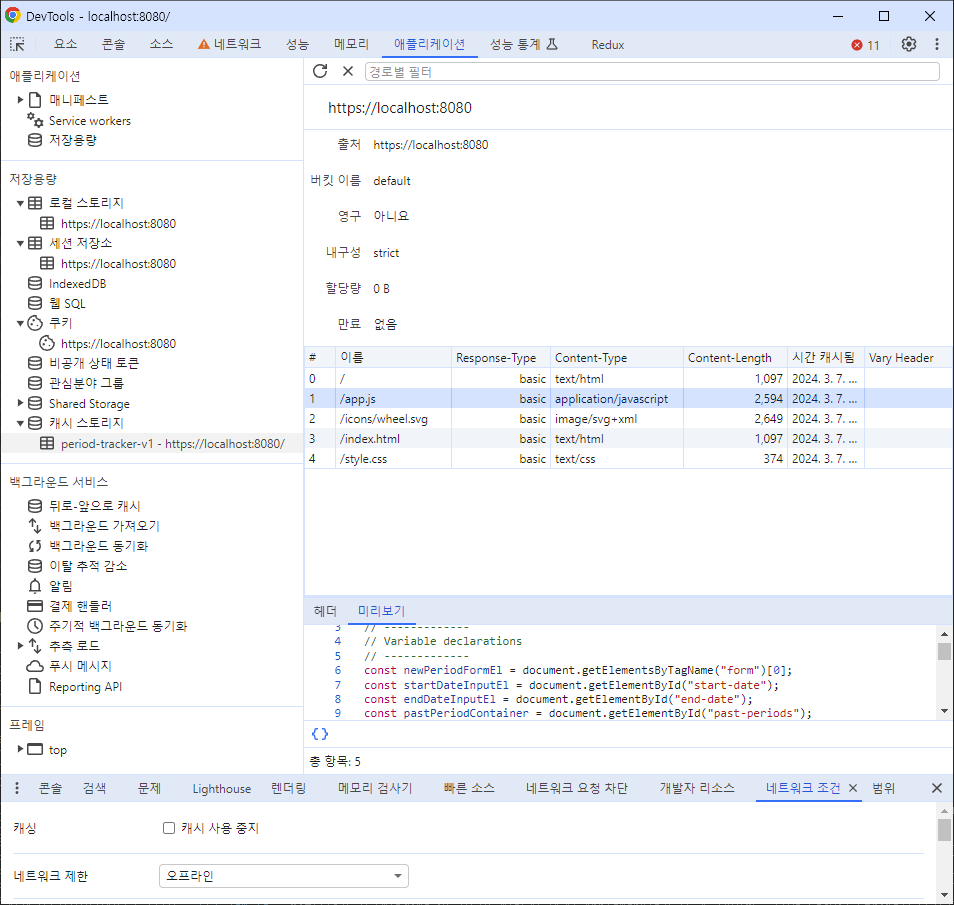This screenshot has width=954, height=905.
Task: Click the cookie icon next to 쿠키
Action: coord(35,323)
